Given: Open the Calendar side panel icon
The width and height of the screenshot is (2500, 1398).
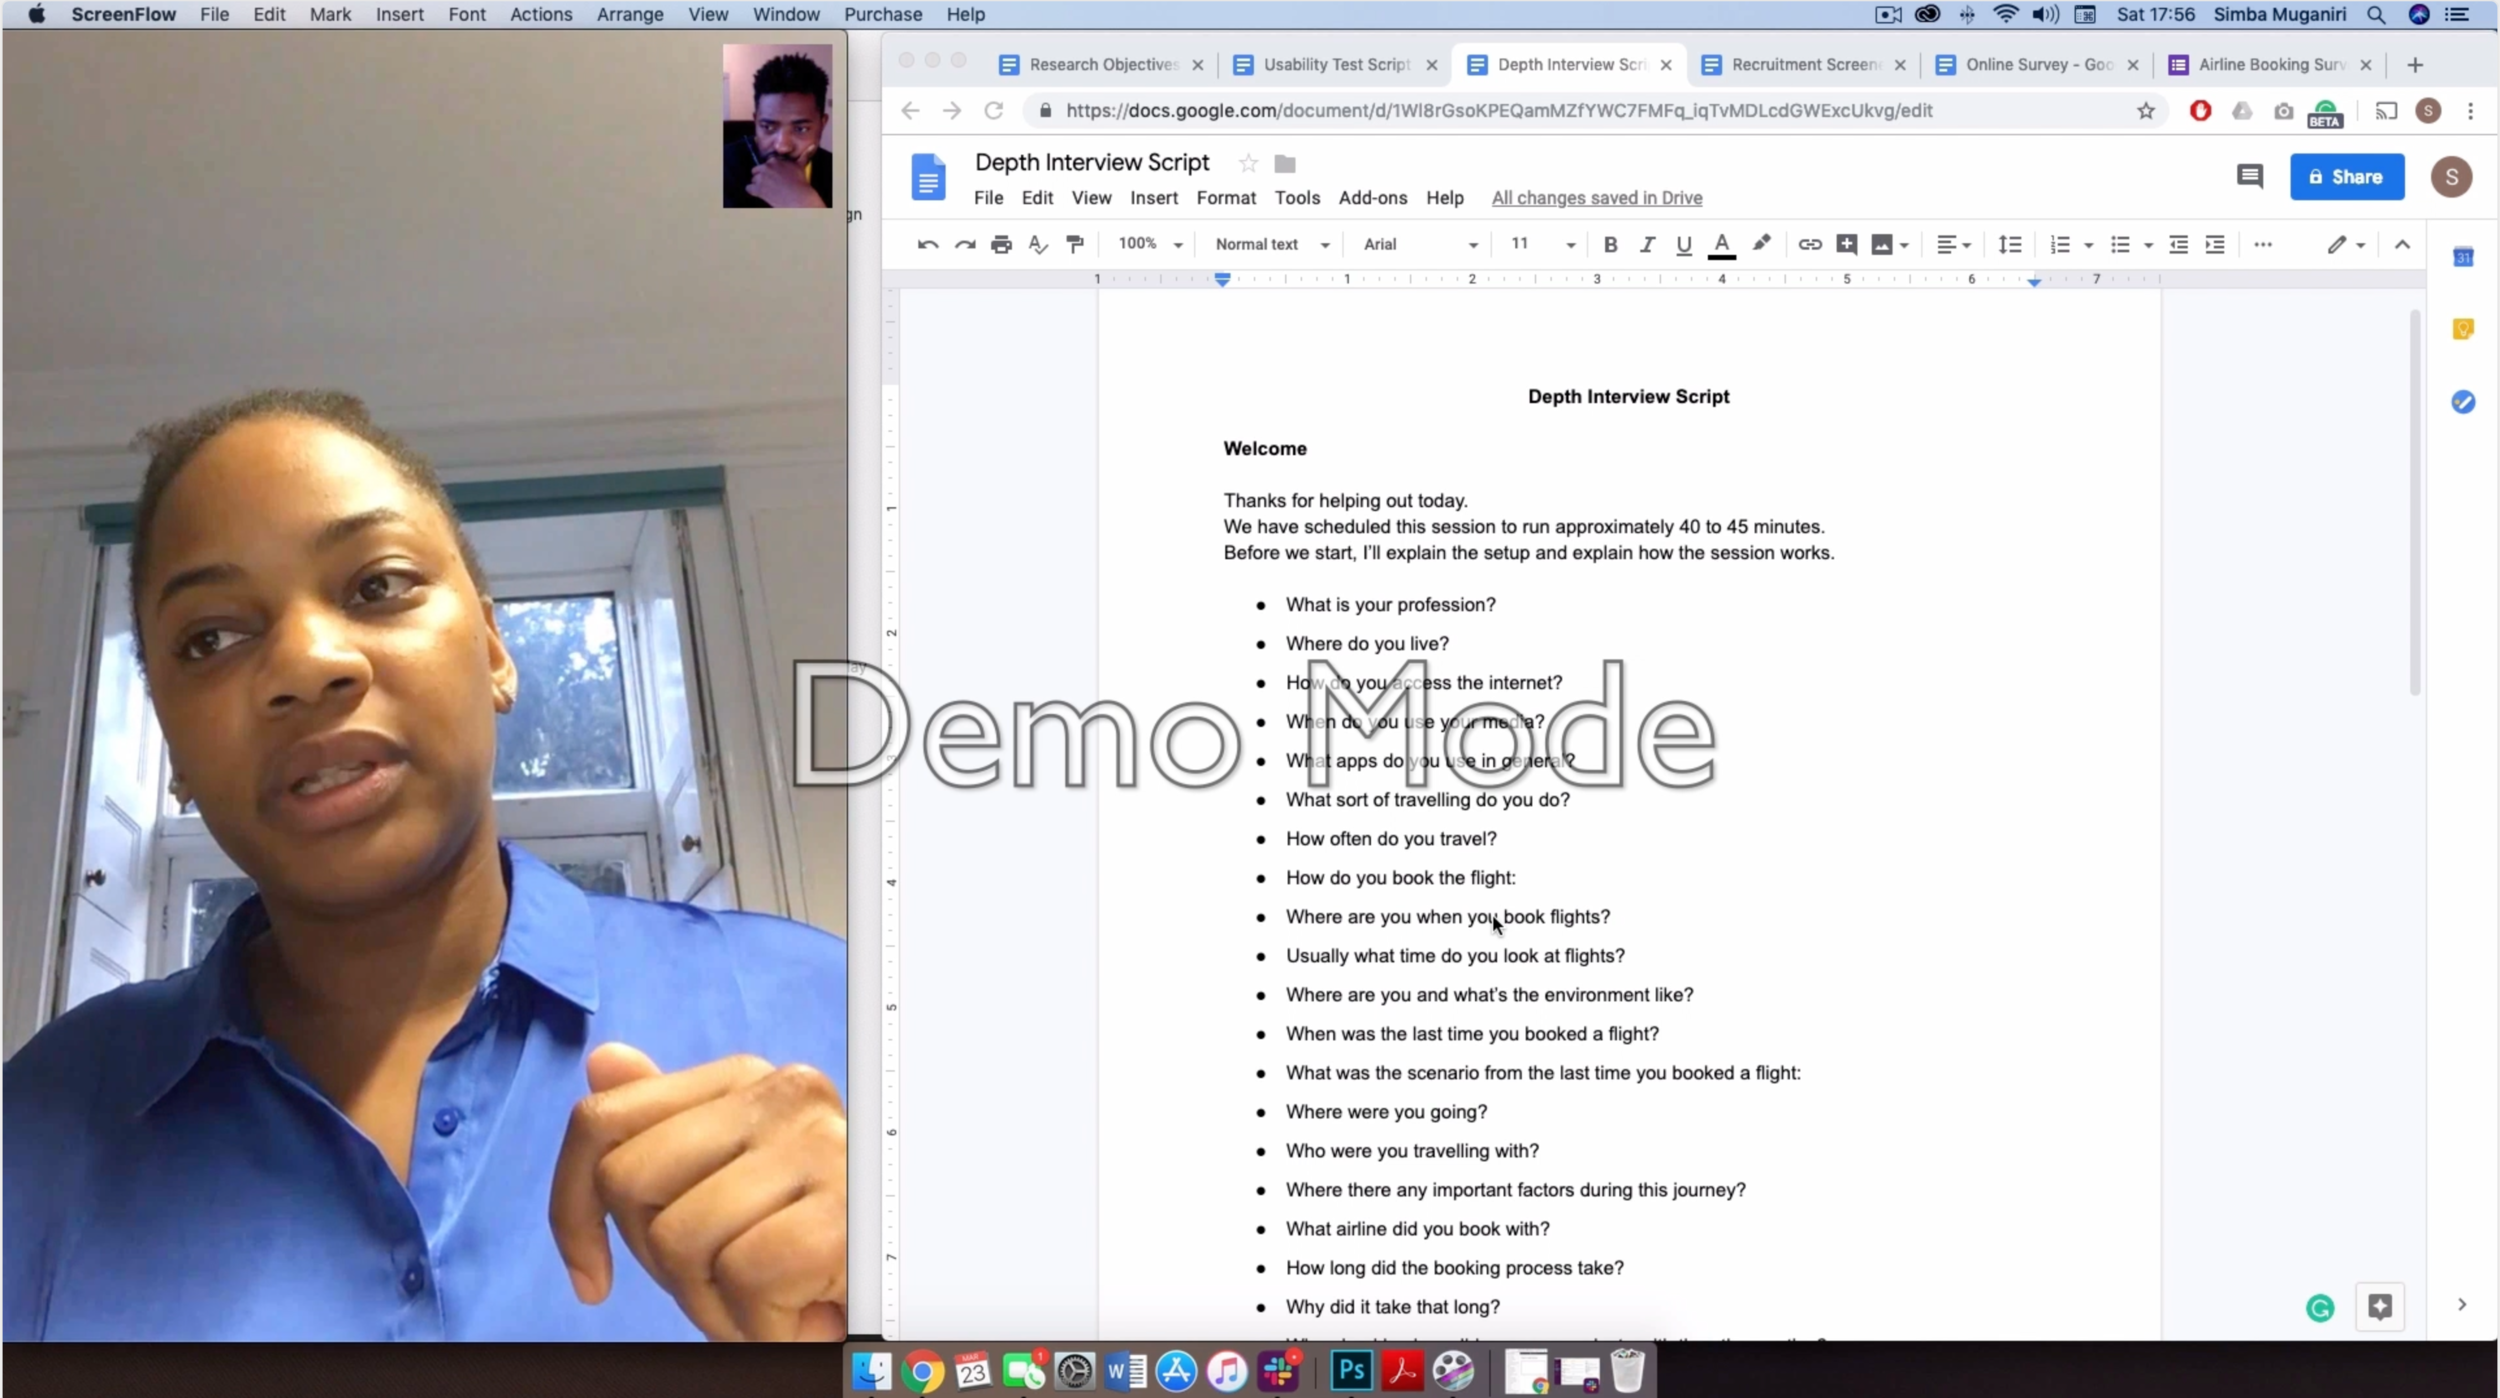Looking at the screenshot, I should 2462,257.
